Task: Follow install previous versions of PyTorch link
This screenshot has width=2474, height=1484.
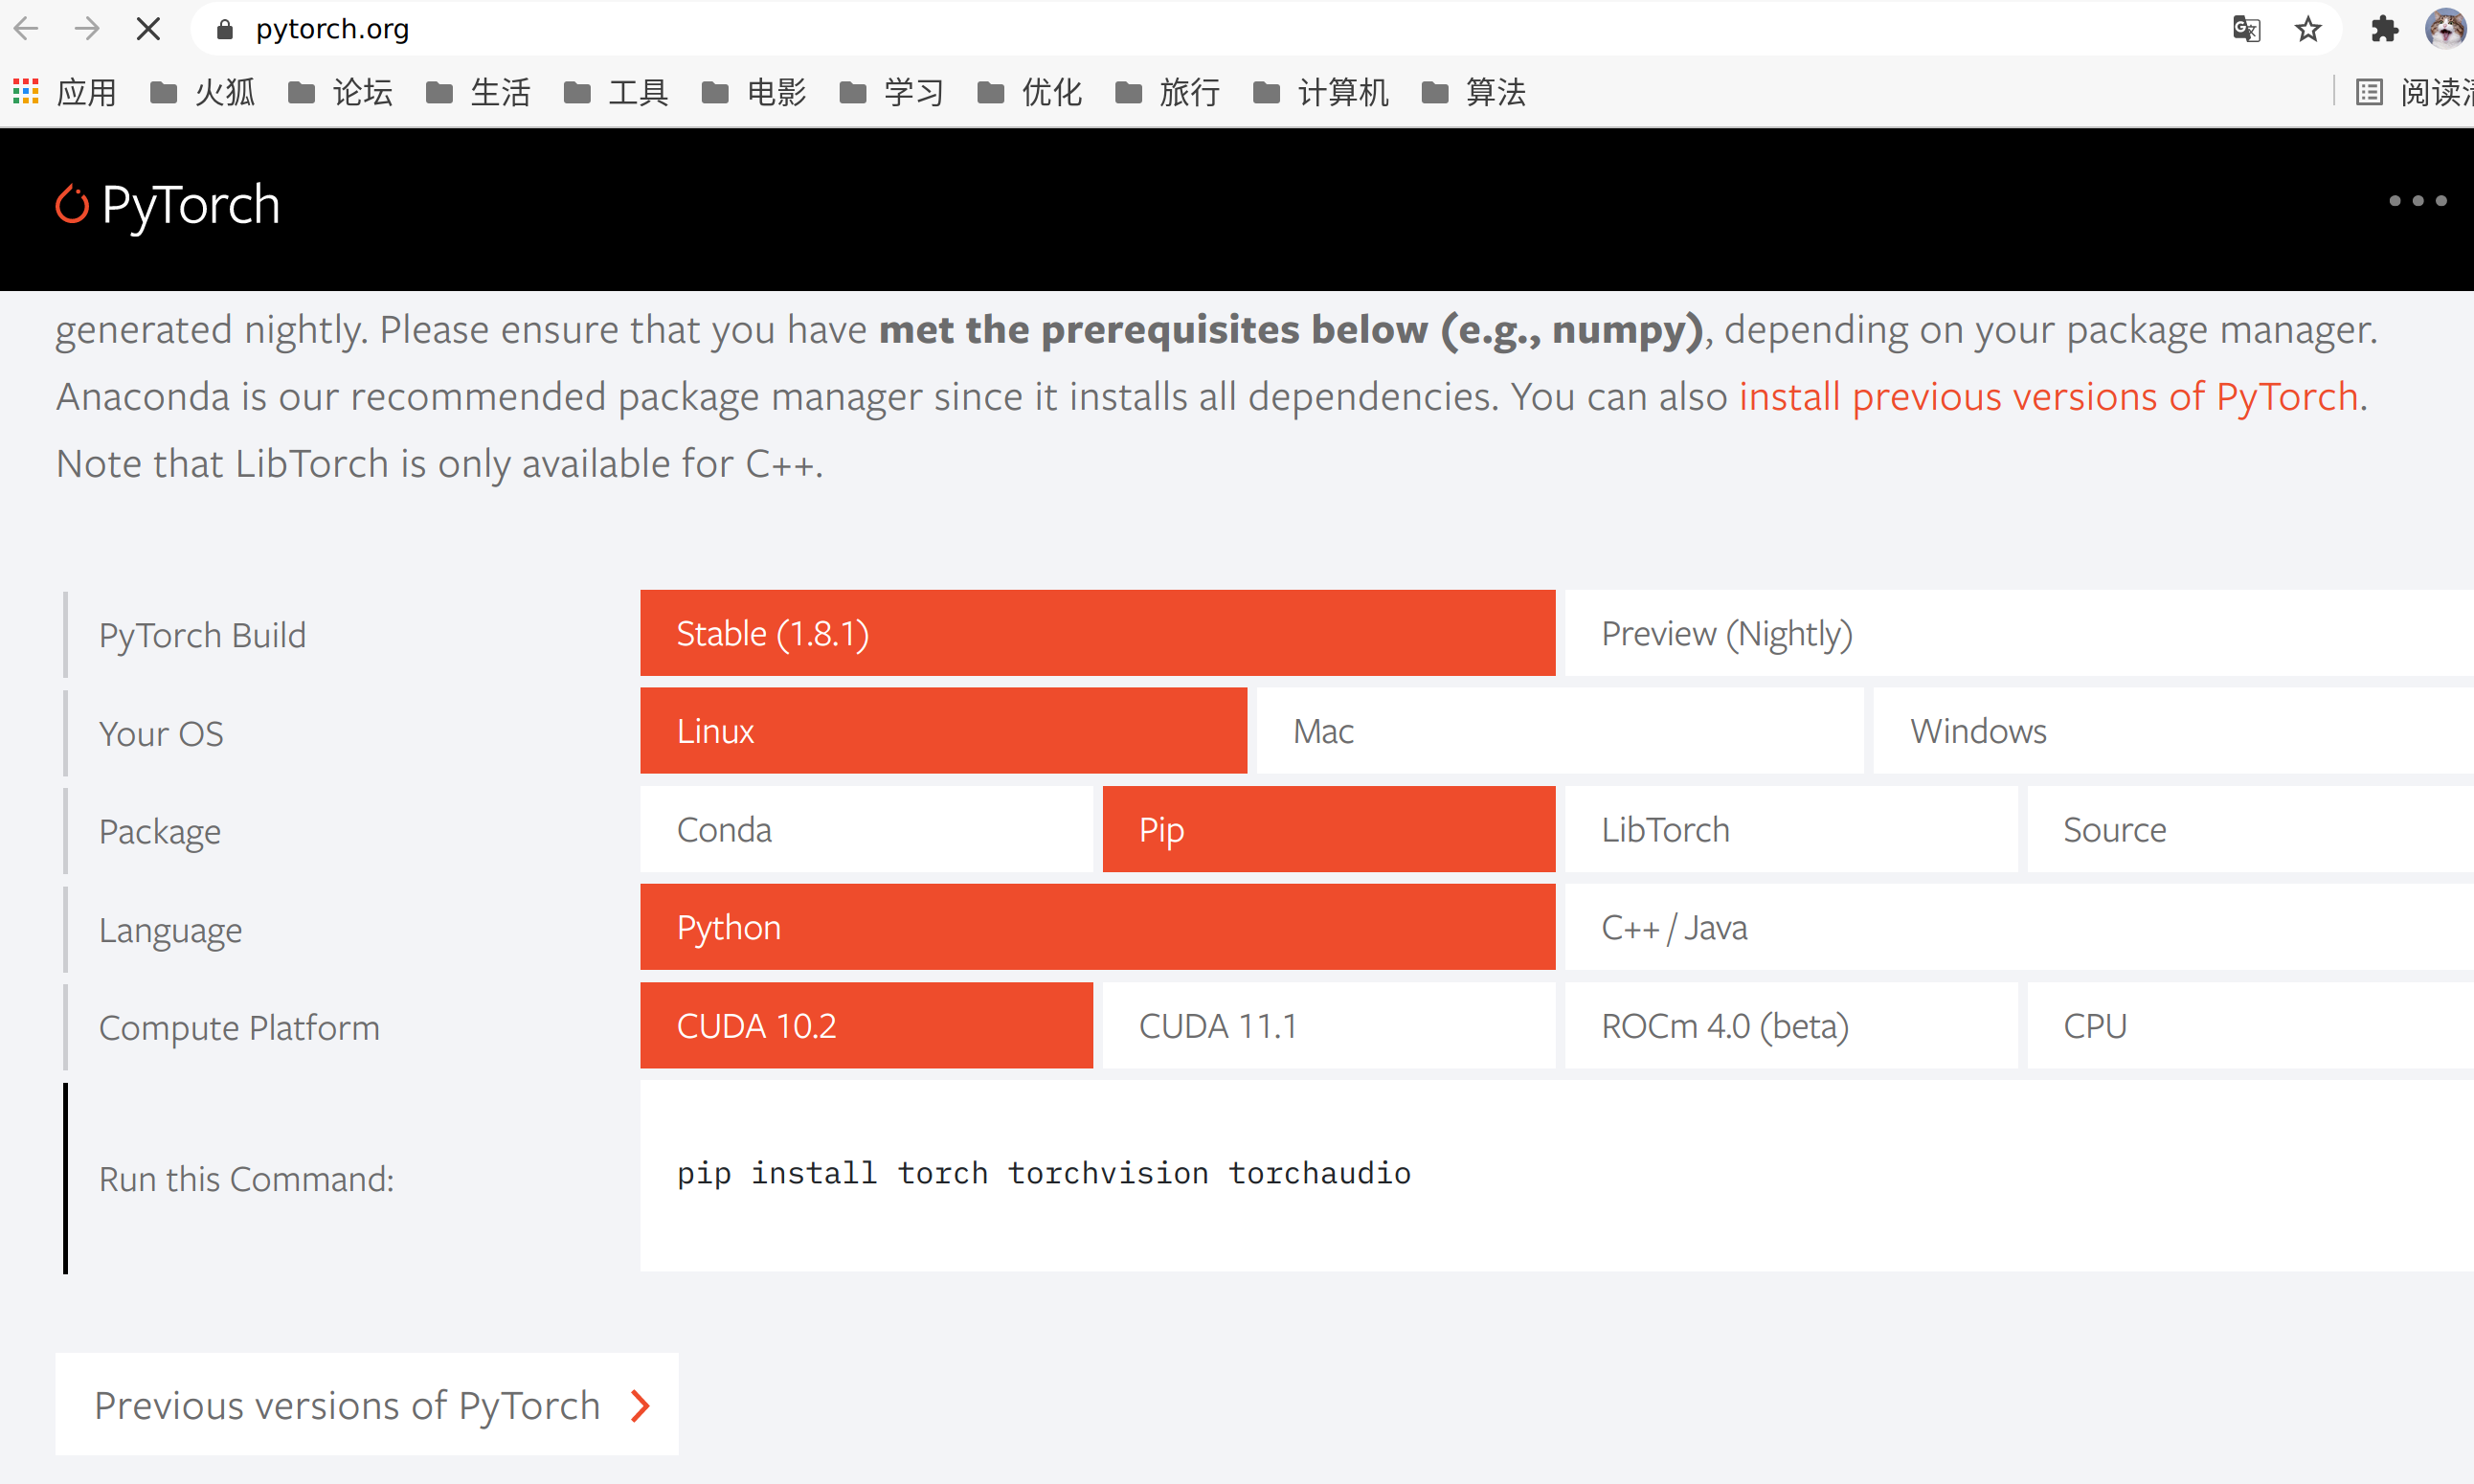Action: (x=2049, y=397)
